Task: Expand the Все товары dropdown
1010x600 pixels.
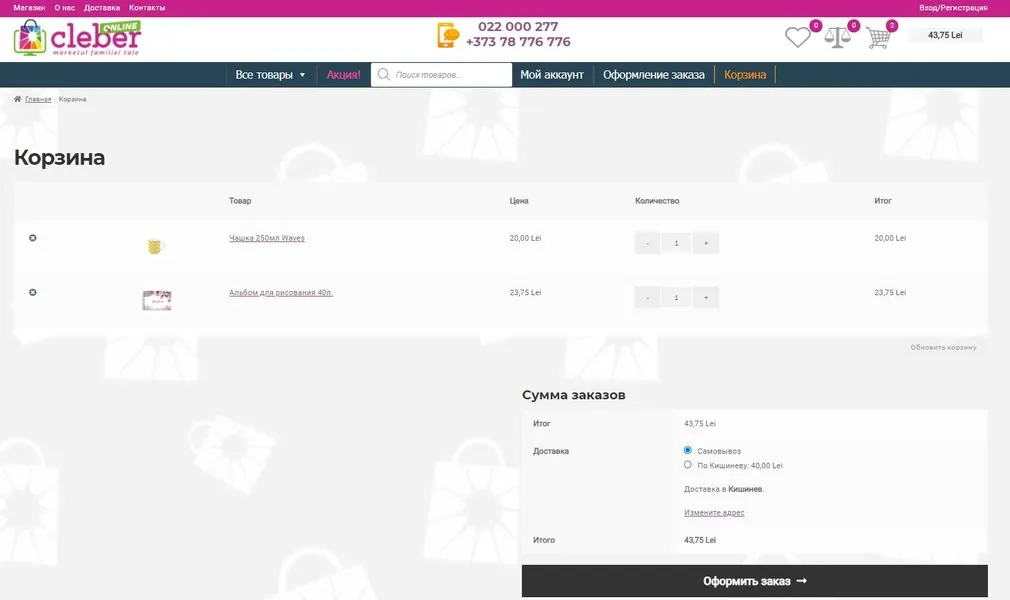Action: (x=271, y=75)
